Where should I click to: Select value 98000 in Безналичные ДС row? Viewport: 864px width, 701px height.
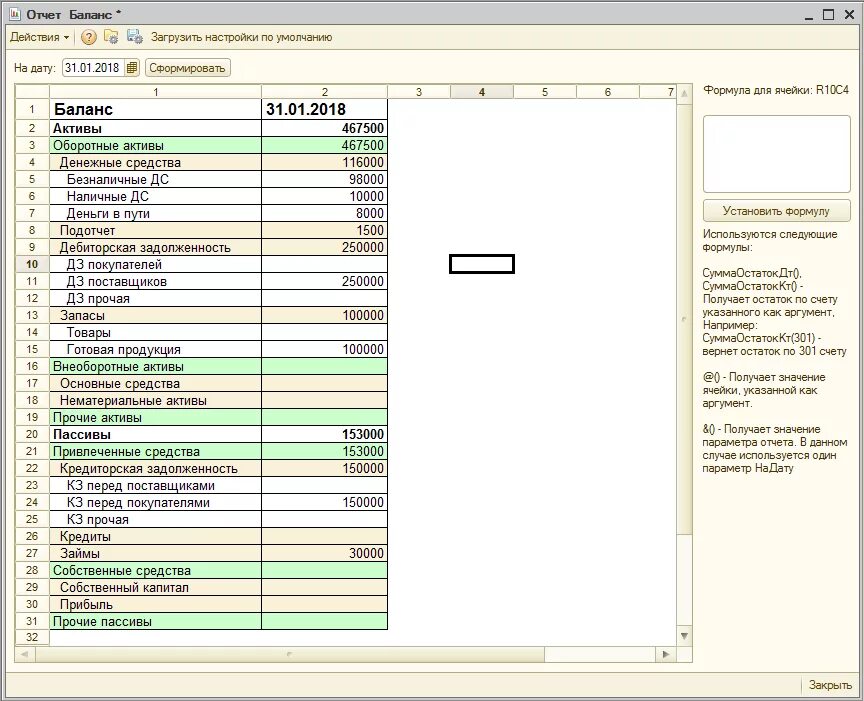[325, 179]
